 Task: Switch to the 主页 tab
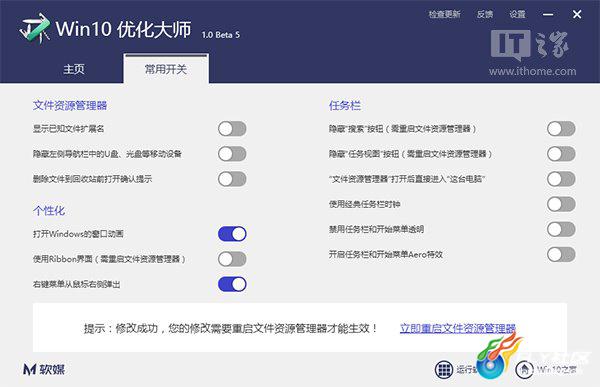[74, 69]
